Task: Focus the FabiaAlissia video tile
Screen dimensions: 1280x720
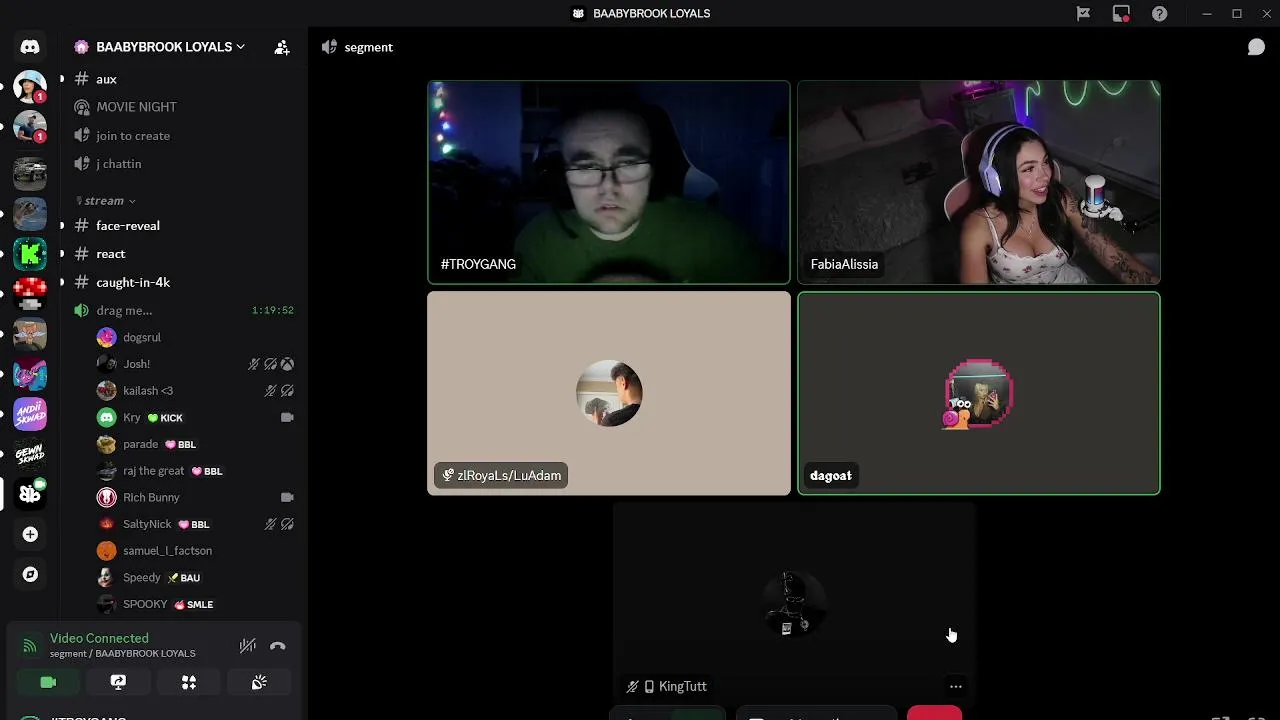Action: point(979,182)
